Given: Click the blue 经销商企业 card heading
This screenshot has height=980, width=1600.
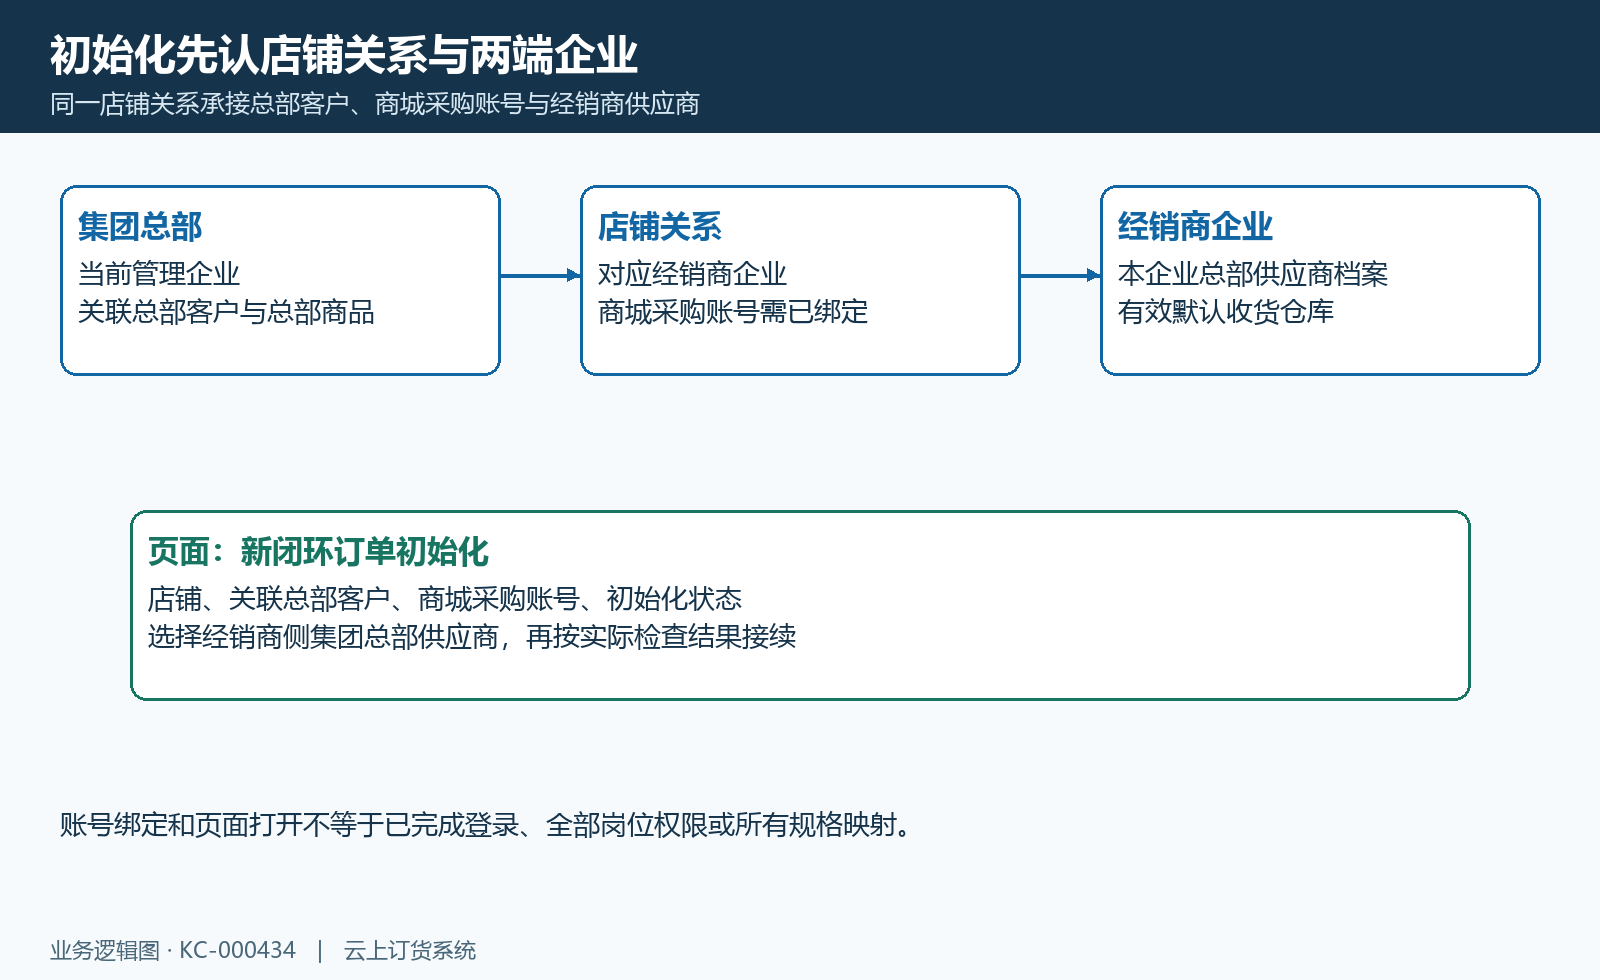Looking at the screenshot, I should pos(1195,227).
